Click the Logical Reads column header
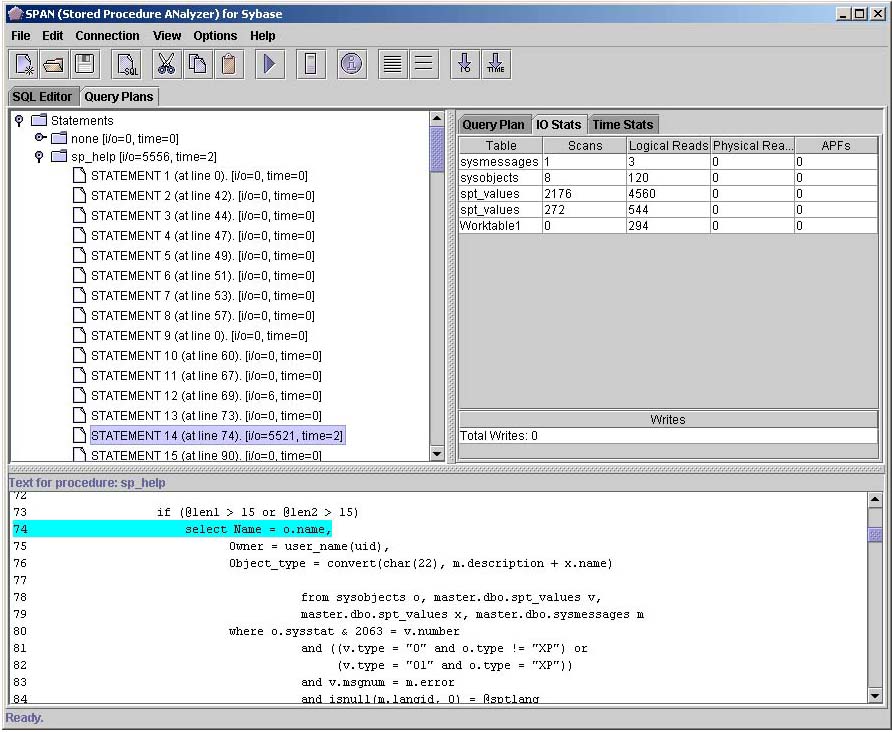 668,146
